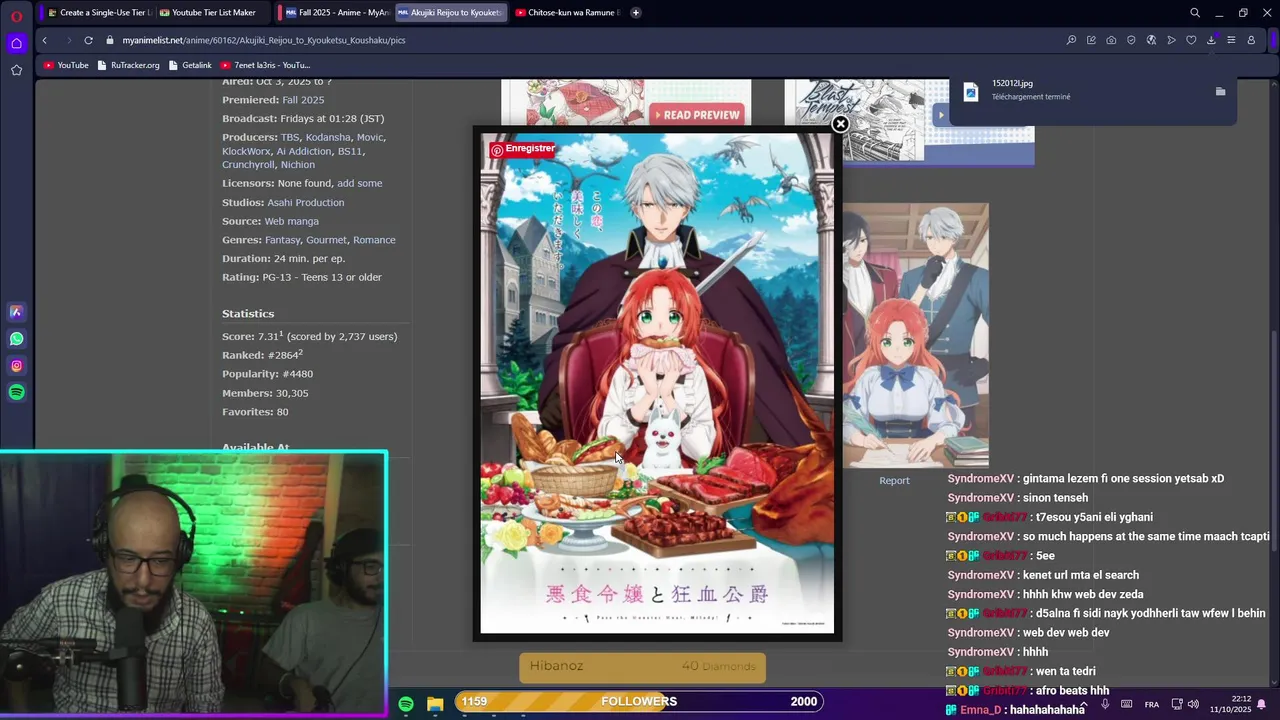Click the send-to-flow arrow icon
This screenshot has height=720, width=1280.
1171,40
